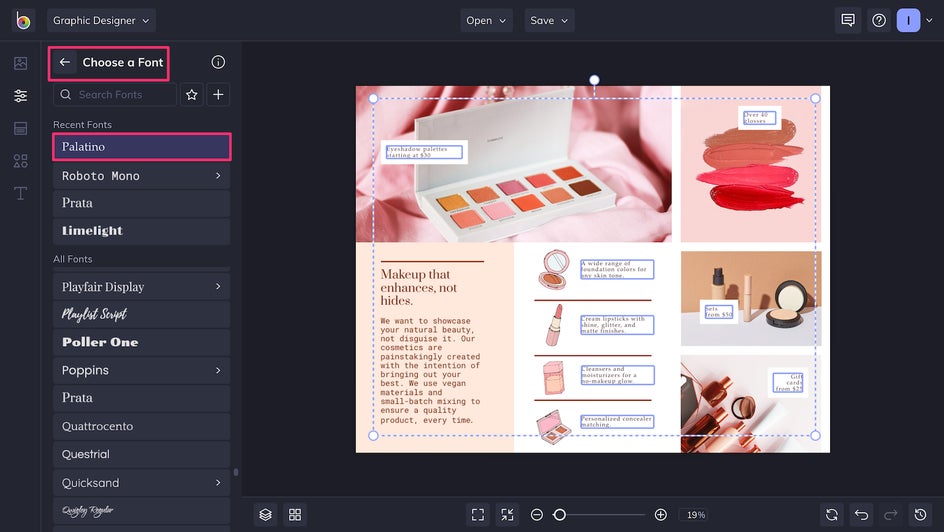Viewport: 944px width, 532px height.
Task: Select the 'A wide range of foundation' text box
Action: tap(617, 270)
